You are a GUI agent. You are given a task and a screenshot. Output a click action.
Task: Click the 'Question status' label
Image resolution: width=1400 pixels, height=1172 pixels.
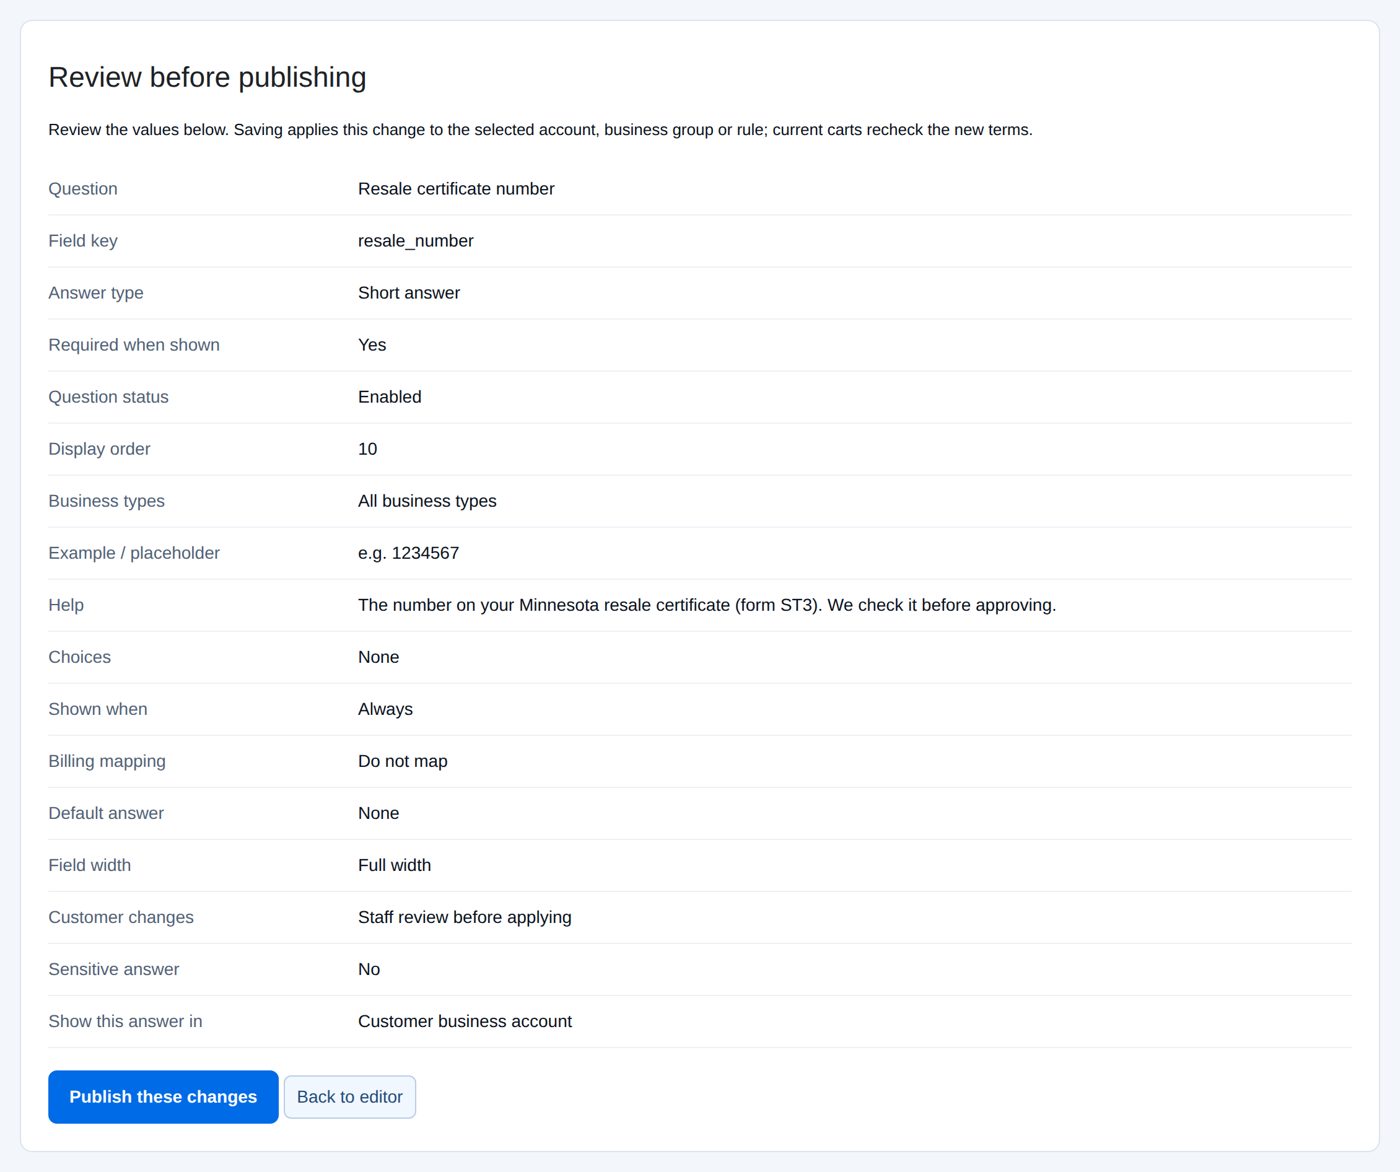(108, 397)
